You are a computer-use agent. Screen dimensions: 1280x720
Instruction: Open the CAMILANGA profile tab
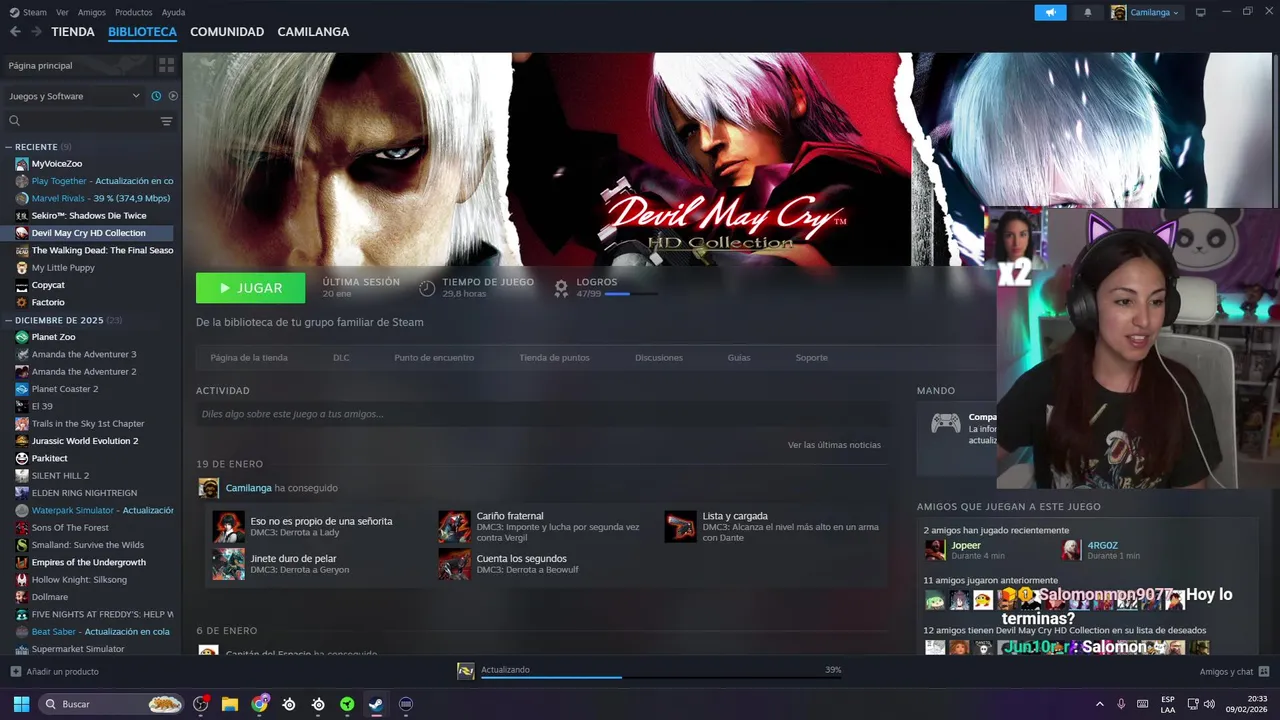point(313,32)
